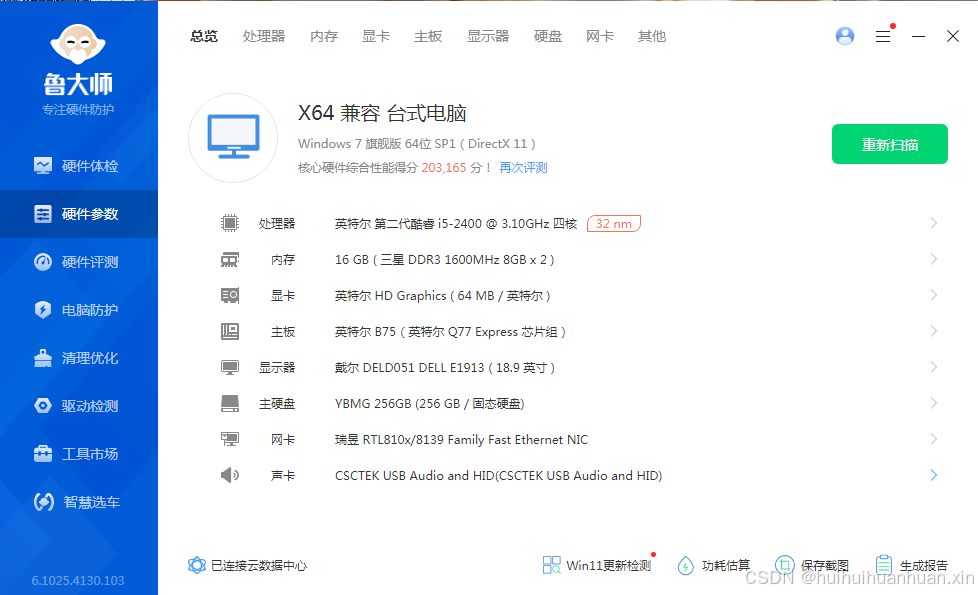The image size is (978, 595).
Task: Click the 显示器 monitor row icon
Action: [x=230, y=367]
